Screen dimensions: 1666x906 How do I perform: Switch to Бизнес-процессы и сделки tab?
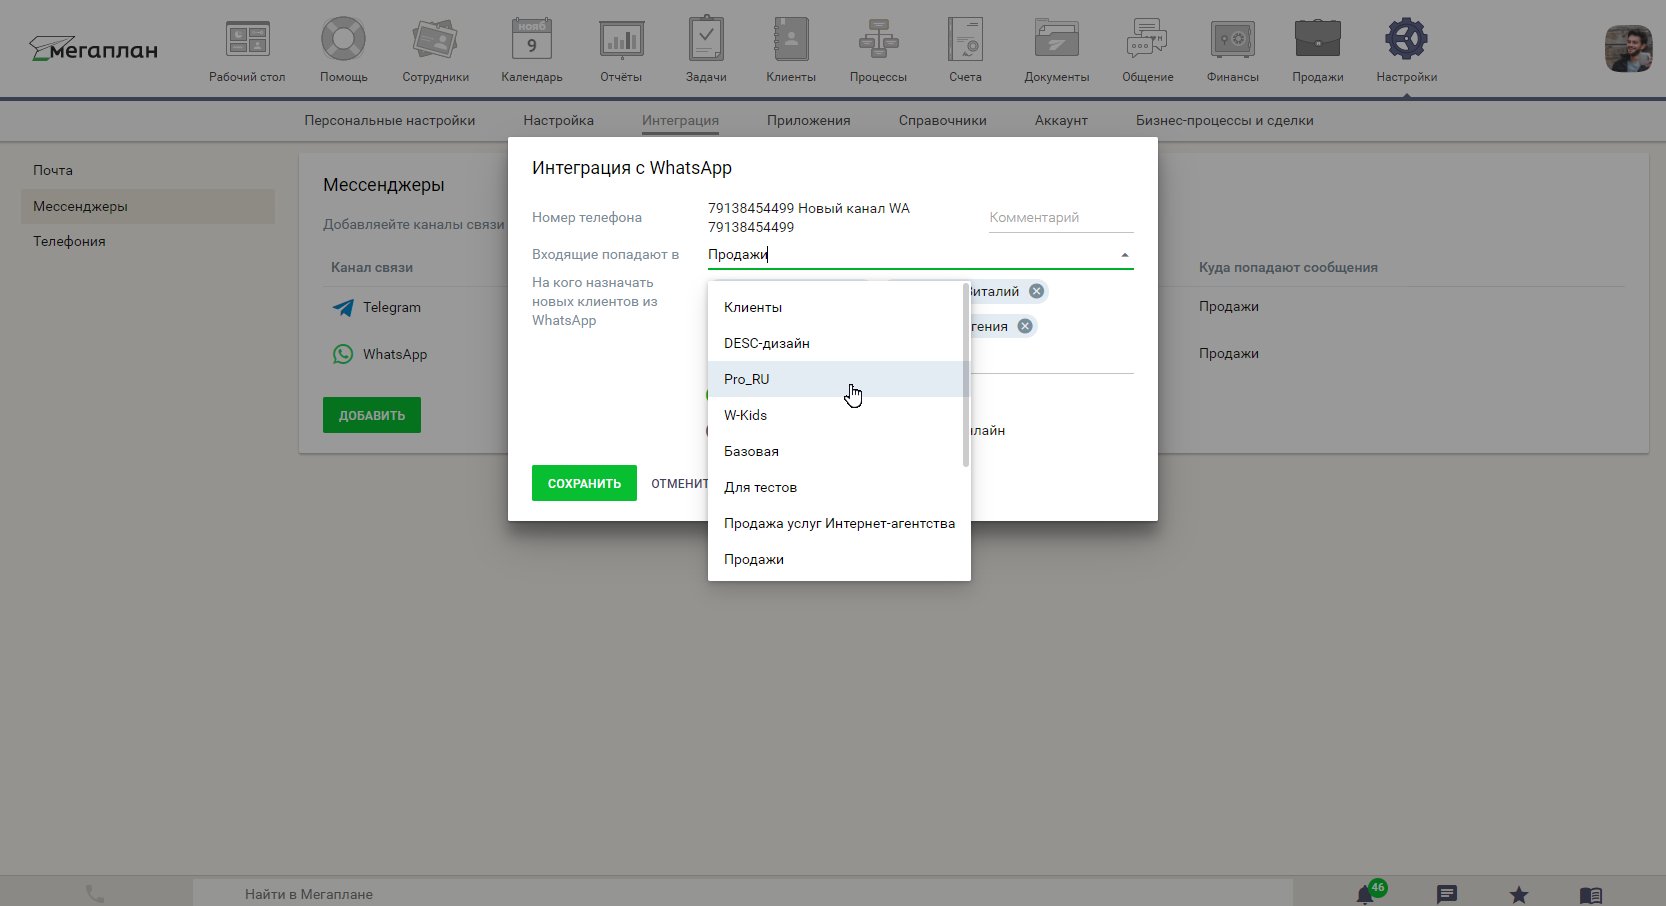[x=1224, y=120]
